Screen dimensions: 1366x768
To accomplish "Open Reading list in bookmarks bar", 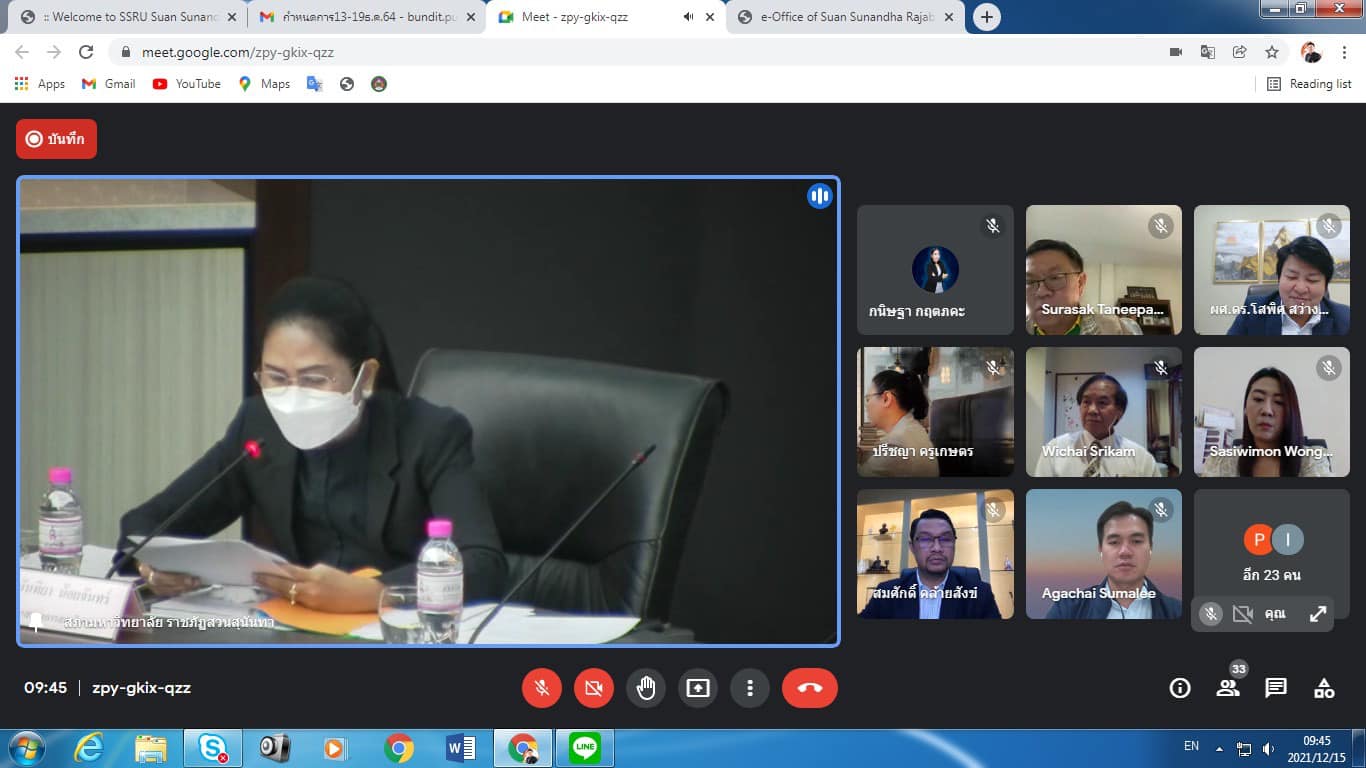I will (1309, 84).
